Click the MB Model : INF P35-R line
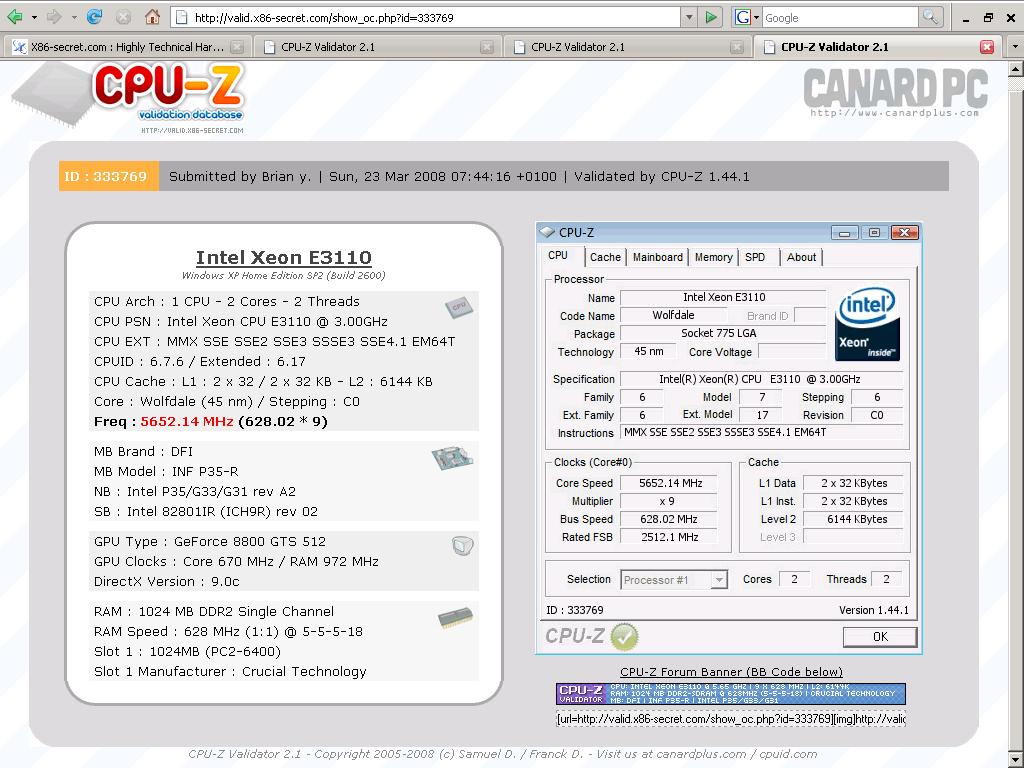 pyautogui.click(x=166, y=472)
